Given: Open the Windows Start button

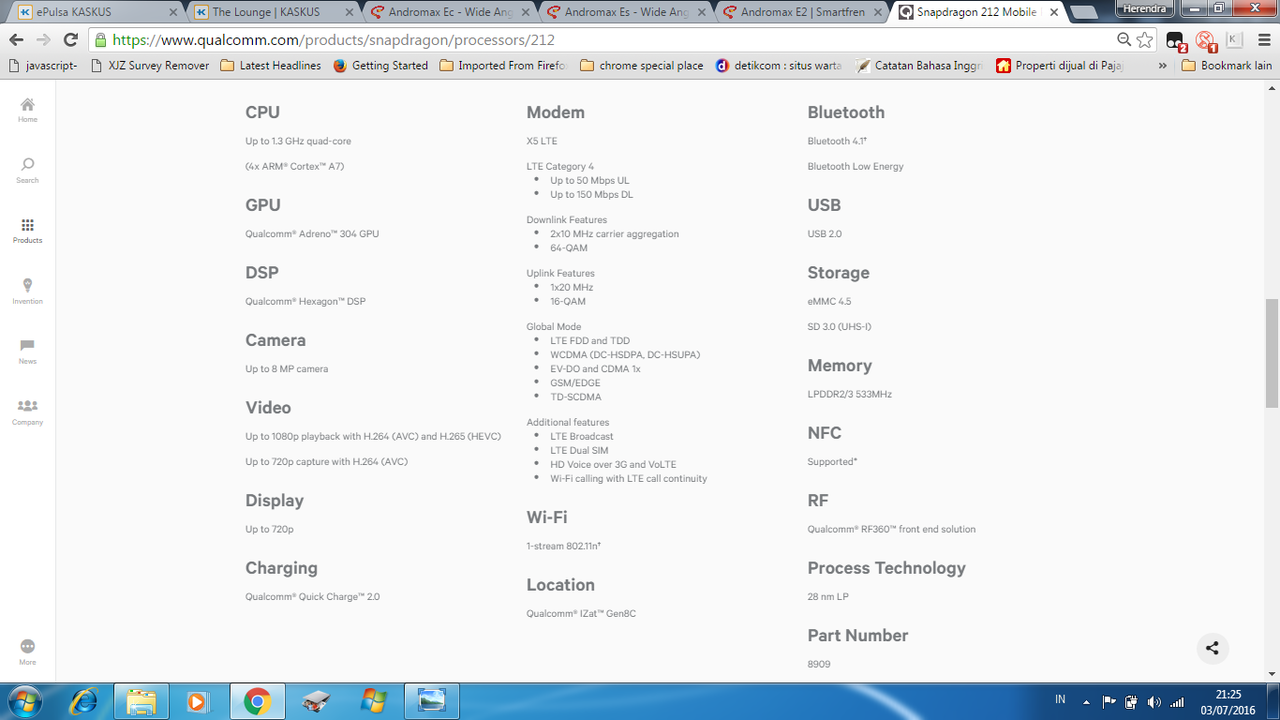Looking at the screenshot, I should (x=23, y=701).
